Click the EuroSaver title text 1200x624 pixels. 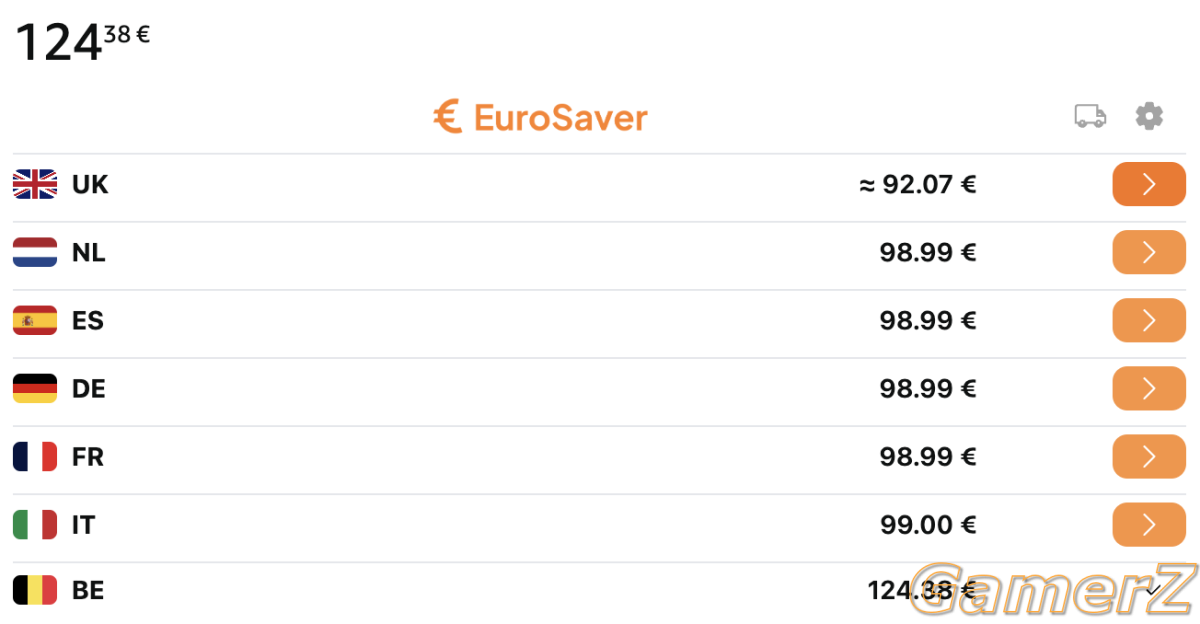click(560, 117)
